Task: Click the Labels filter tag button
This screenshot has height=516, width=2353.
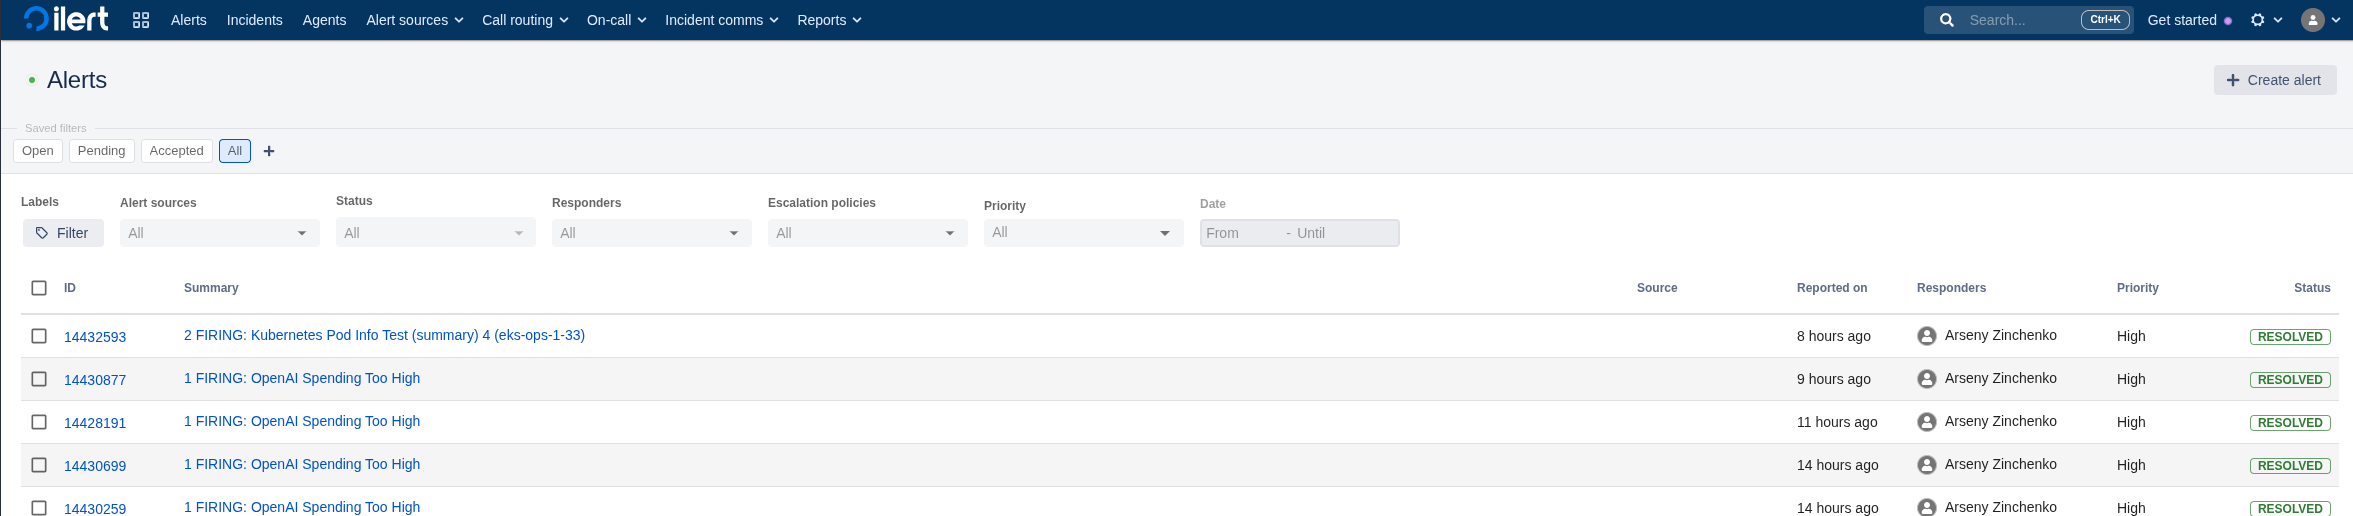Action: point(63,233)
